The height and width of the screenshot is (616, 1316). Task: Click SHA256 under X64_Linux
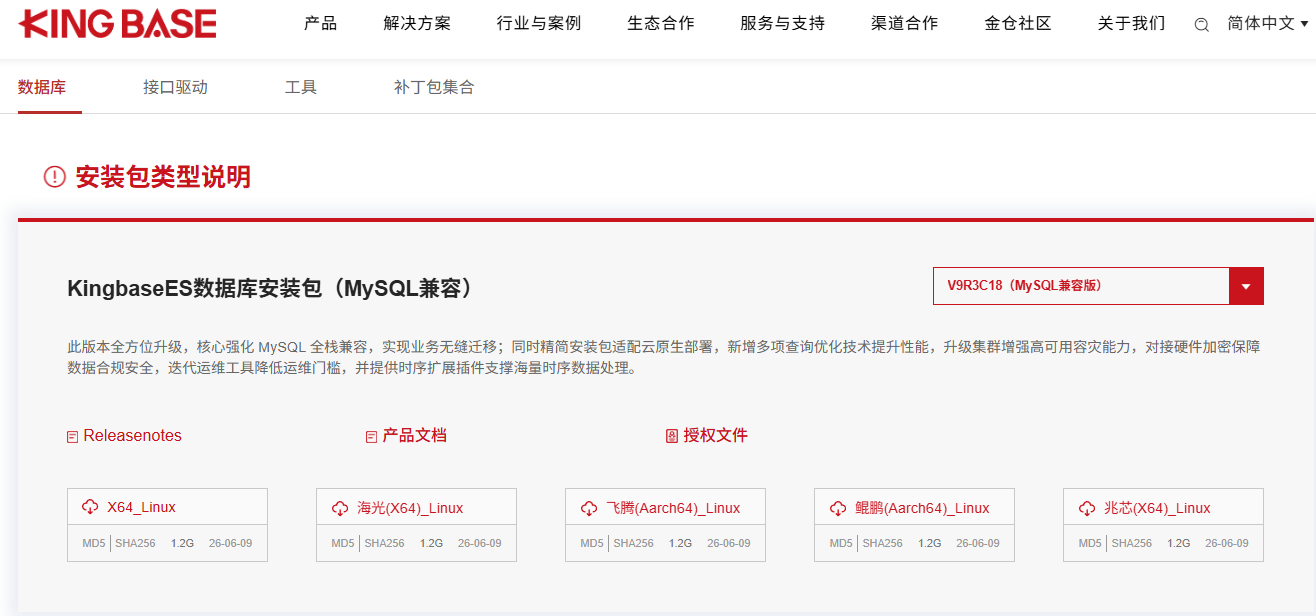tap(136, 543)
